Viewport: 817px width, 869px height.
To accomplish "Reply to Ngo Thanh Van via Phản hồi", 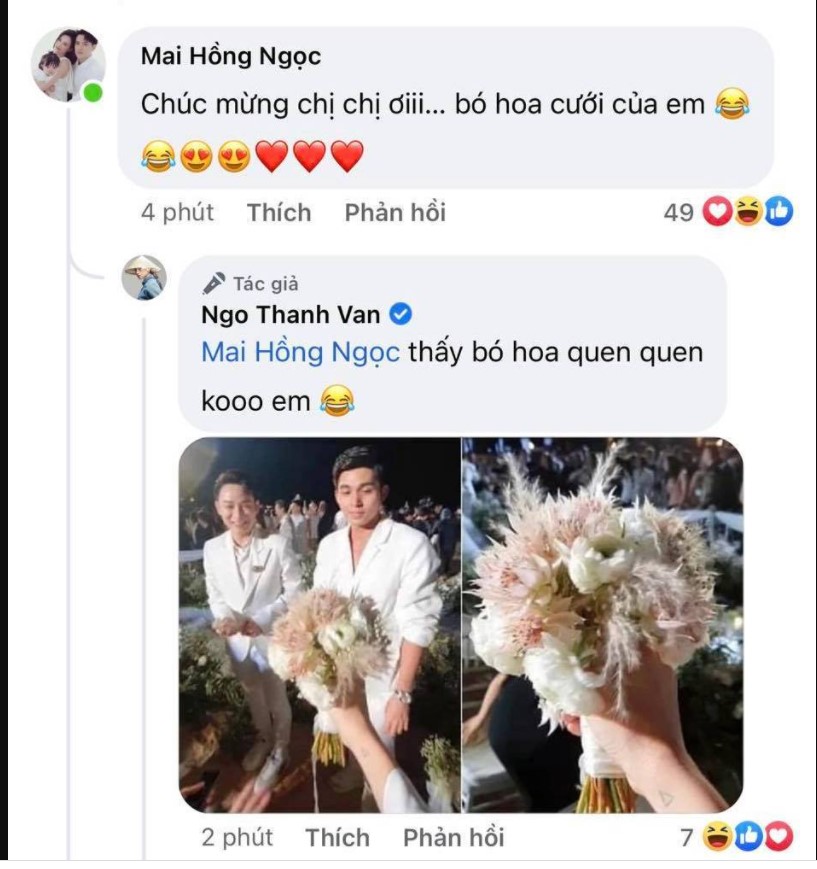I will pos(454,837).
